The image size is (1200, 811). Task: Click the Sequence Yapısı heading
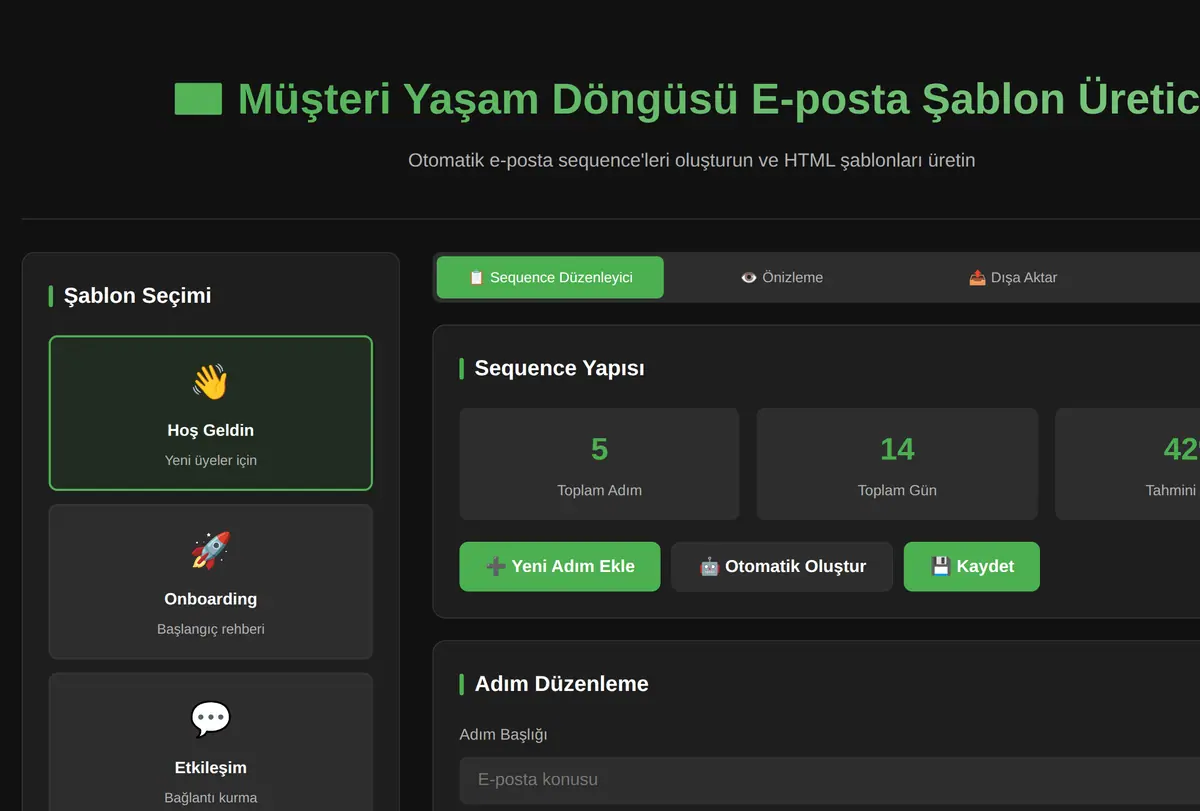click(559, 368)
